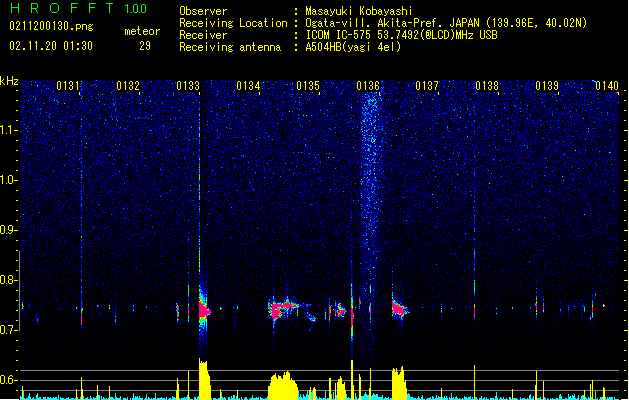629x400 pixels.
Task: Click the 1.0 kHz axis label
Action: (x=9, y=180)
